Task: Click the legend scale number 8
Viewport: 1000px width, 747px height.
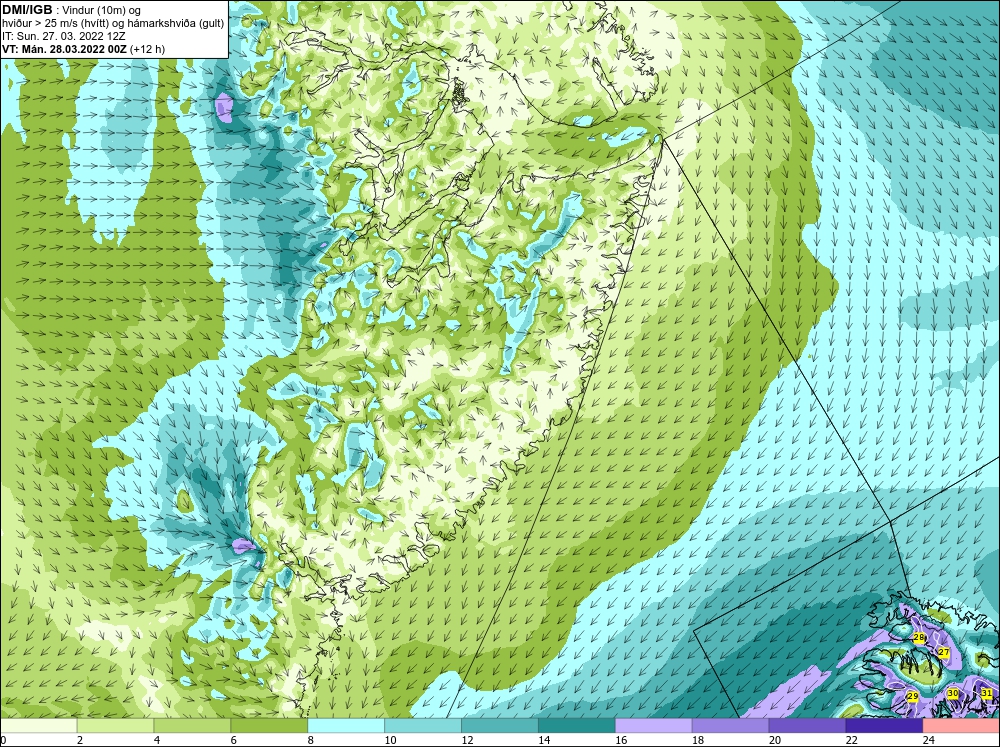Action: click(311, 740)
